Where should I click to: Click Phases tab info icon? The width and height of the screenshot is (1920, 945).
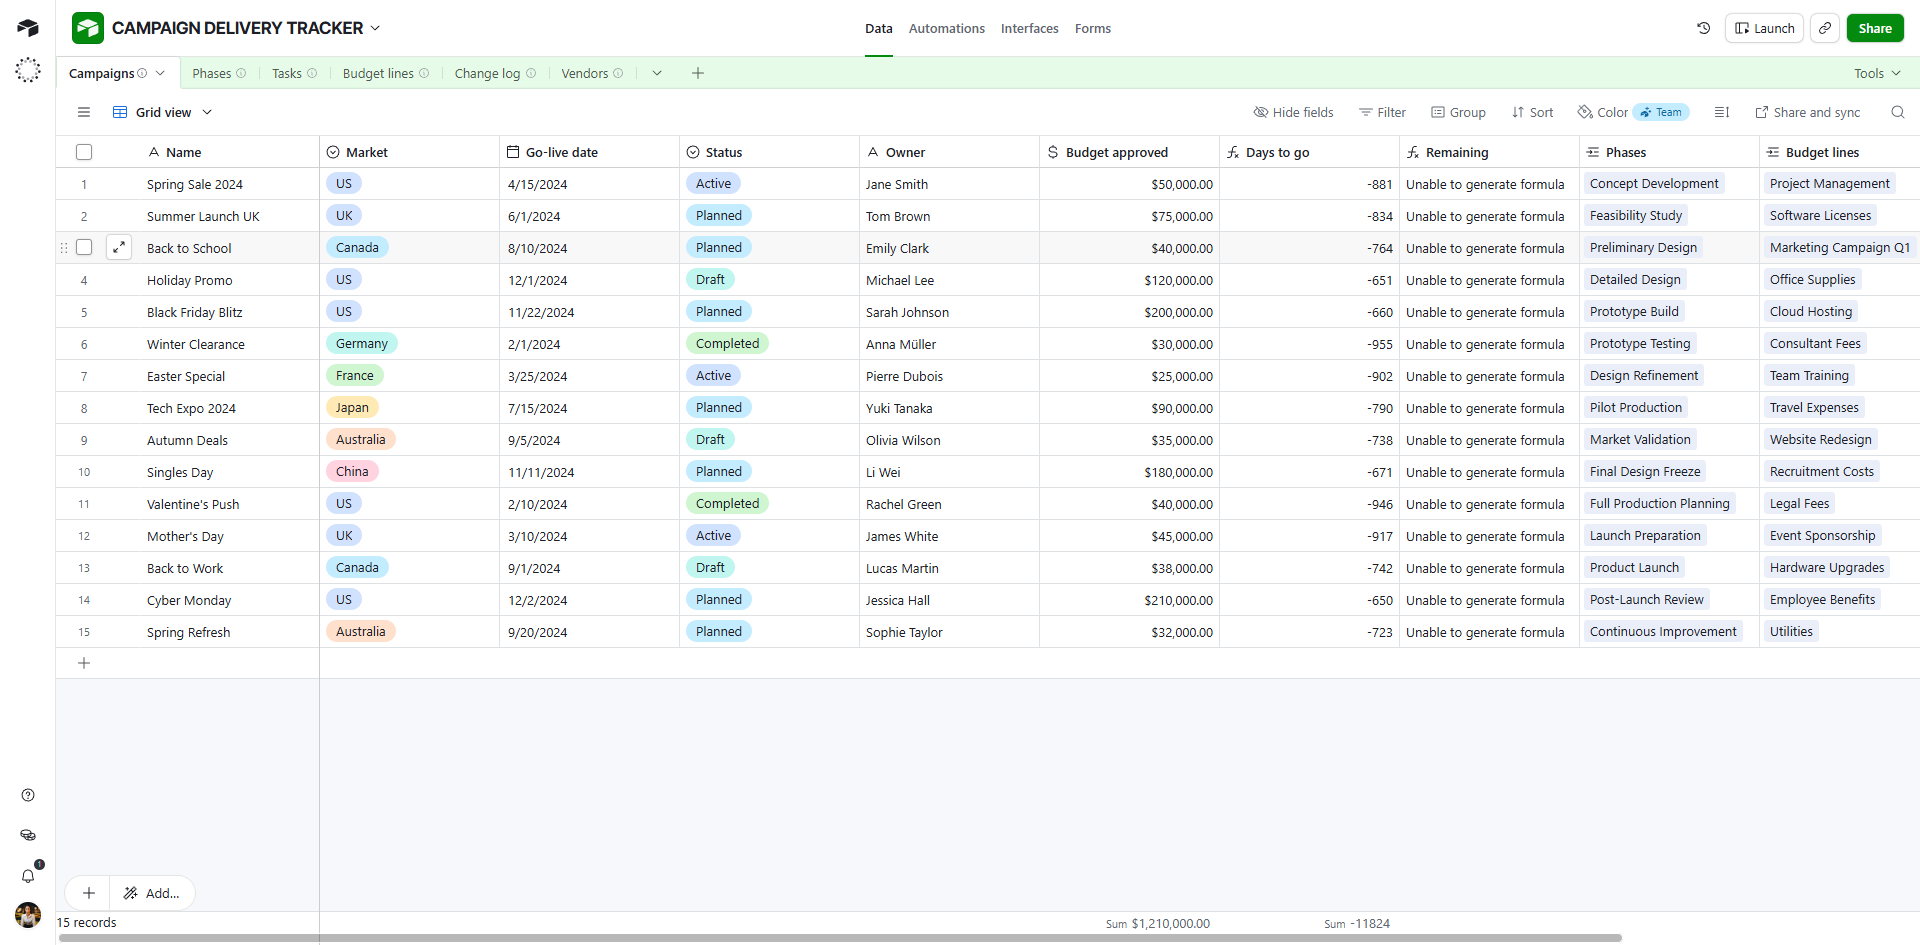tap(241, 73)
